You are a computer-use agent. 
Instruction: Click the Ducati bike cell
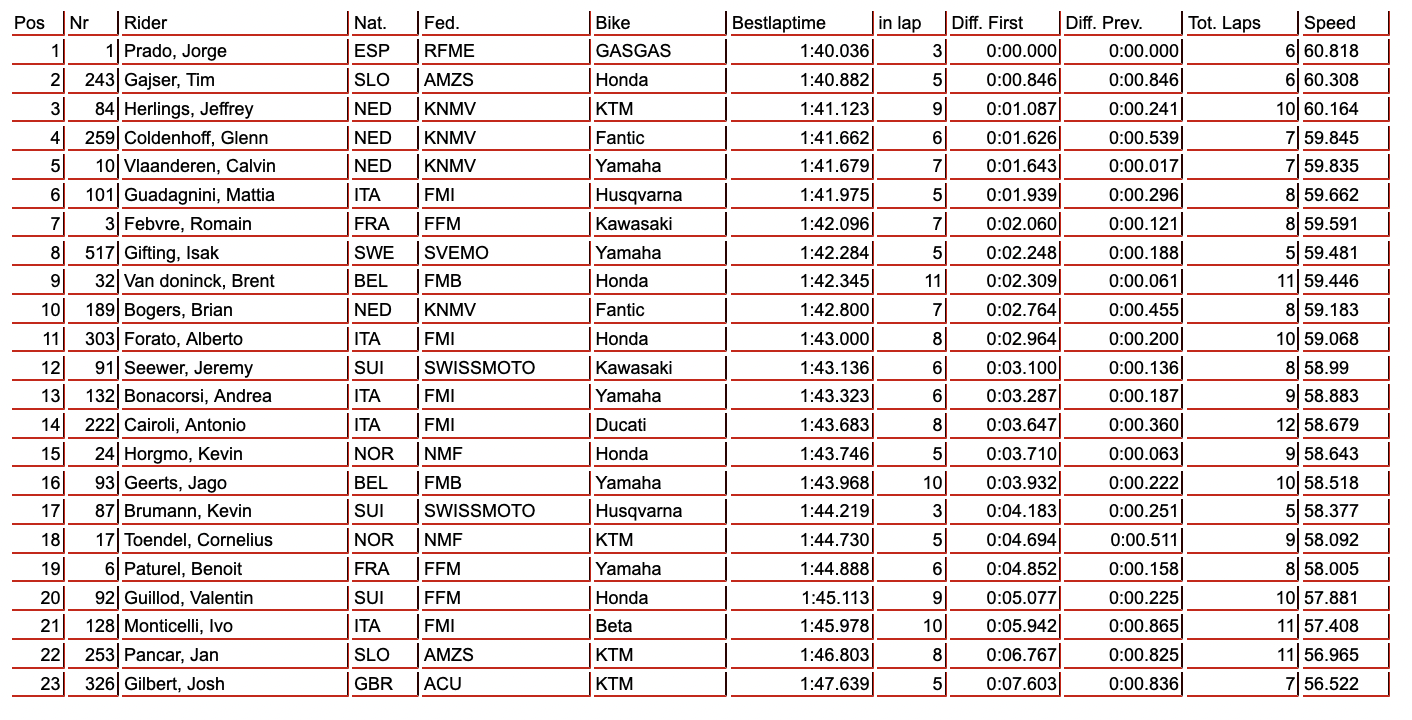point(620,425)
